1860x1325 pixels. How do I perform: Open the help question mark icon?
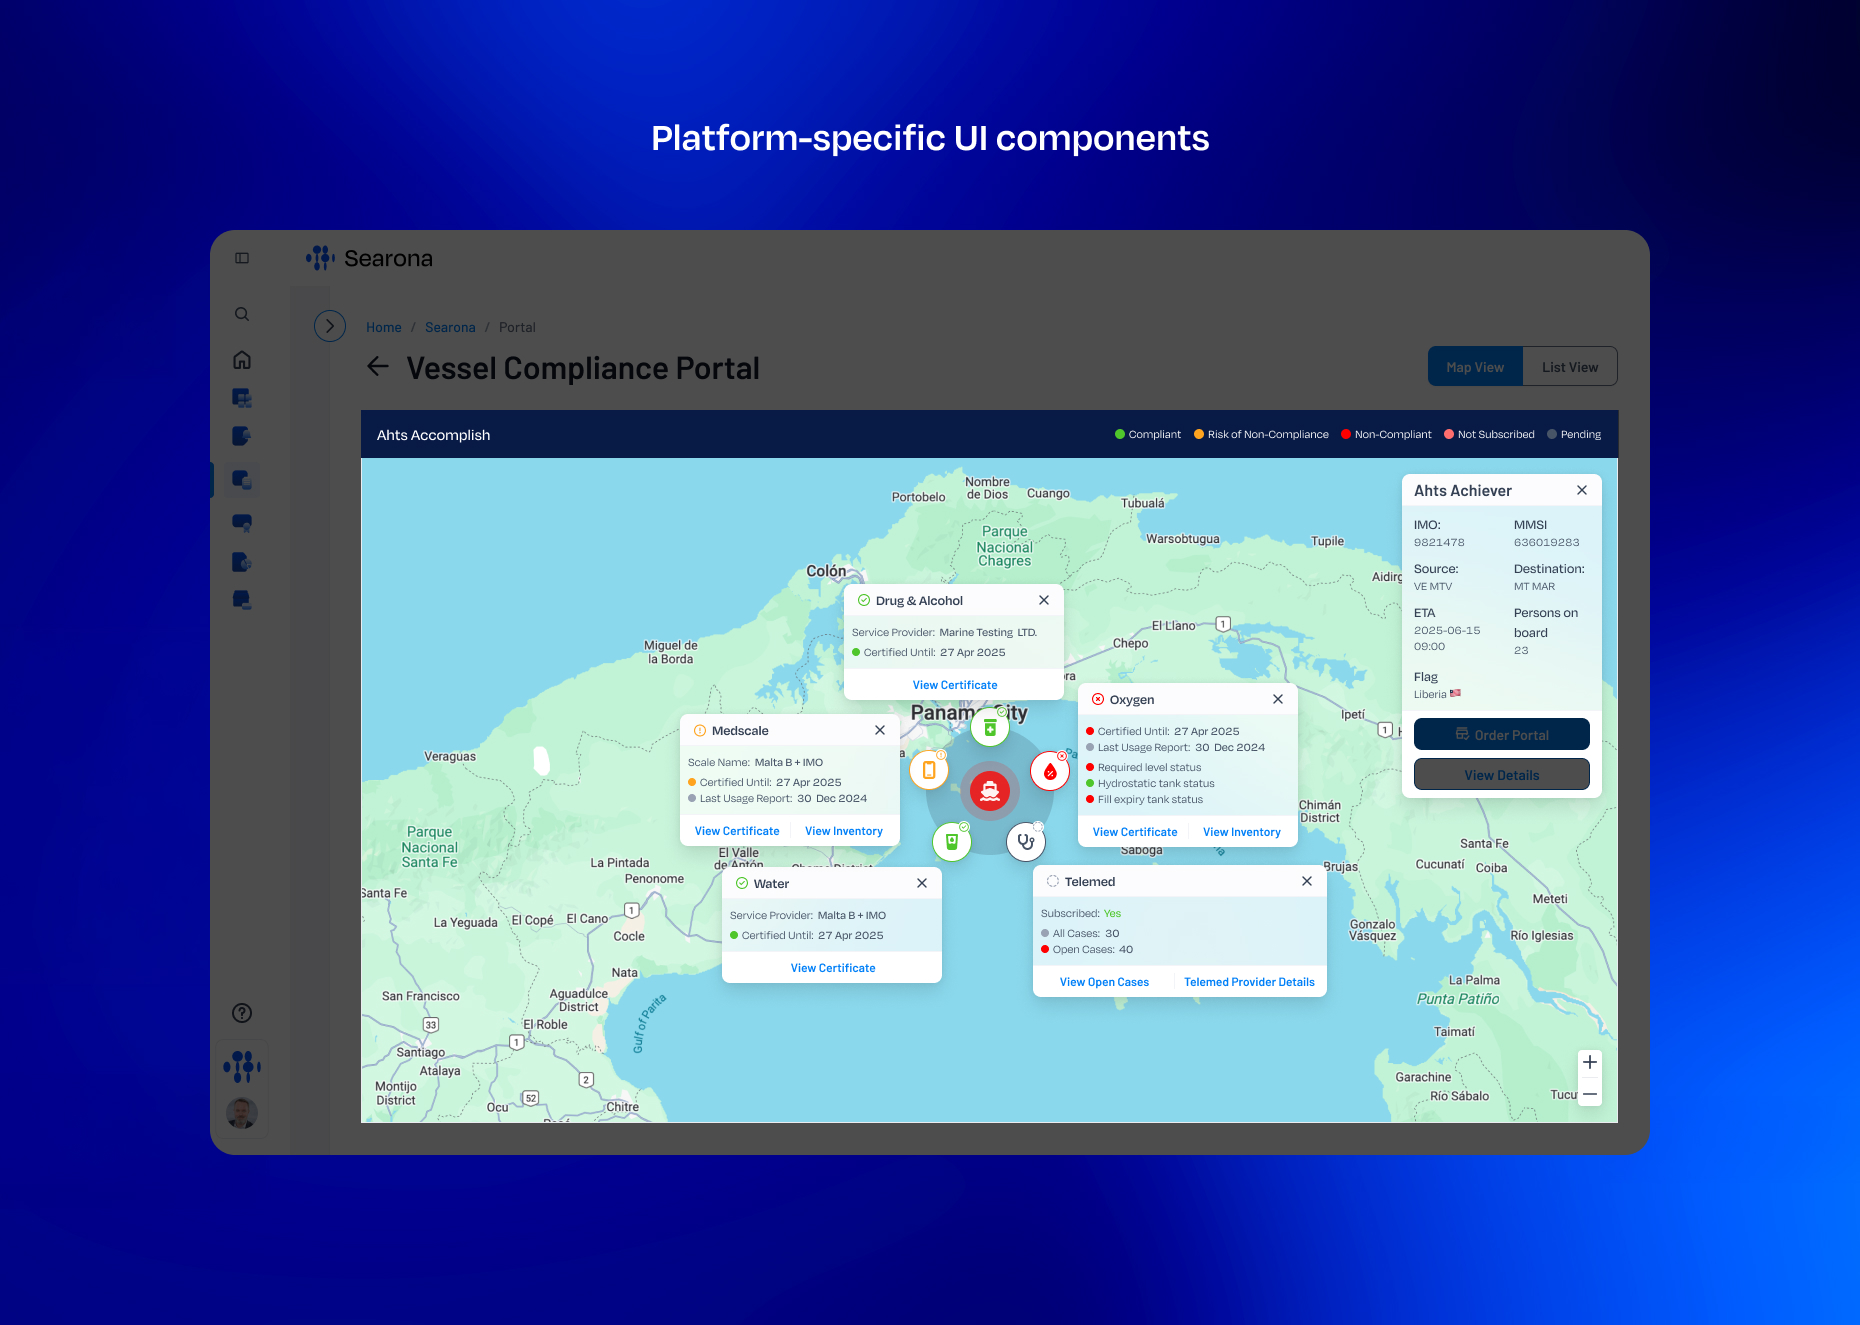(x=242, y=1013)
